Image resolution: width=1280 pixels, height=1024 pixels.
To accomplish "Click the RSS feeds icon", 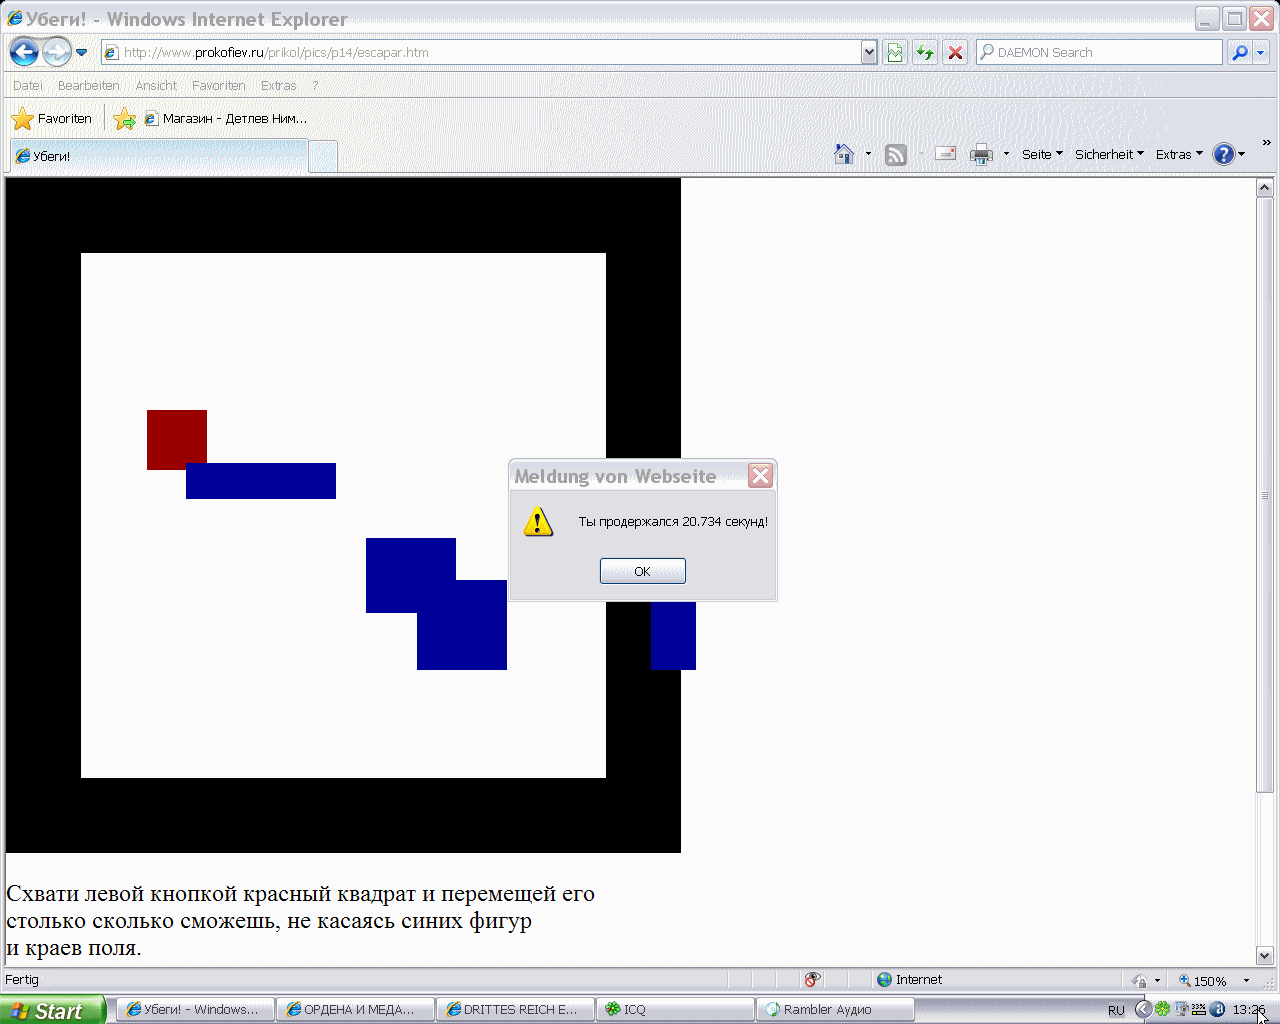I will pyautogui.click(x=896, y=154).
